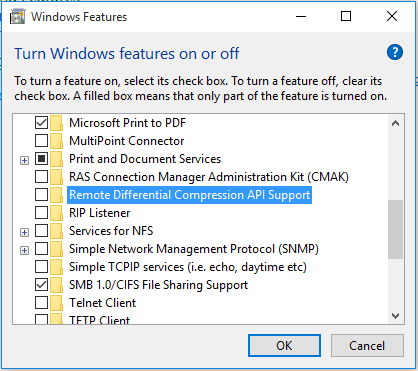This screenshot has height=371, width=418.
Task: Click the scrollbar up arrow
Action: coord(396,124)
